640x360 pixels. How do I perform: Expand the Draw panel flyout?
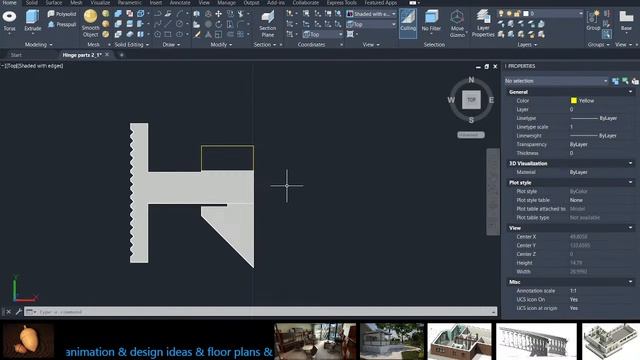pyautogui.click(x=171, y=44)
